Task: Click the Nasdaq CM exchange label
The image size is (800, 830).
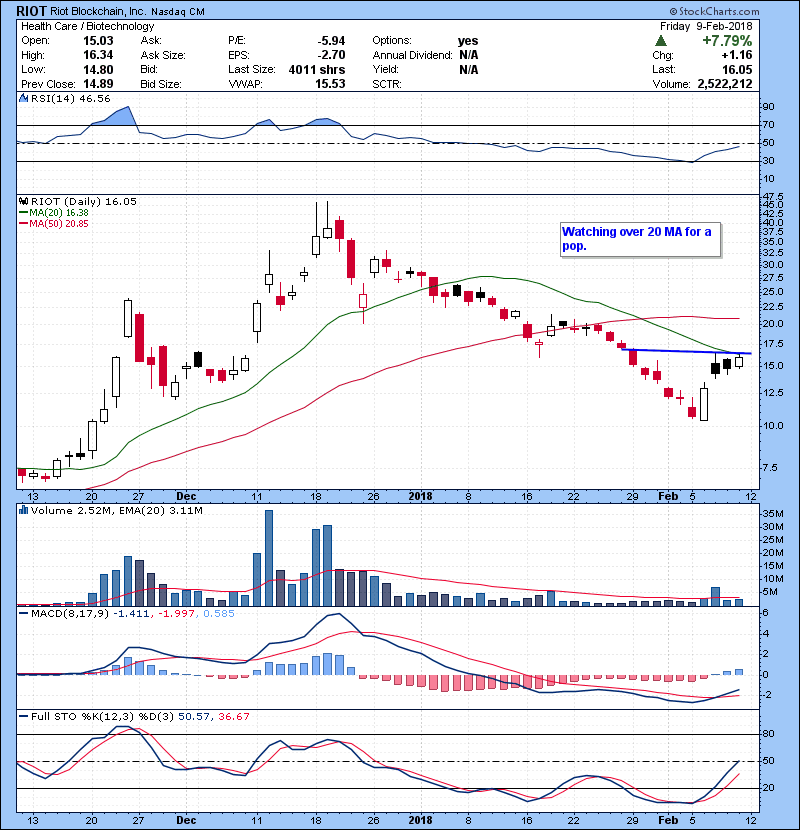Action: click(x=178, y=12)
